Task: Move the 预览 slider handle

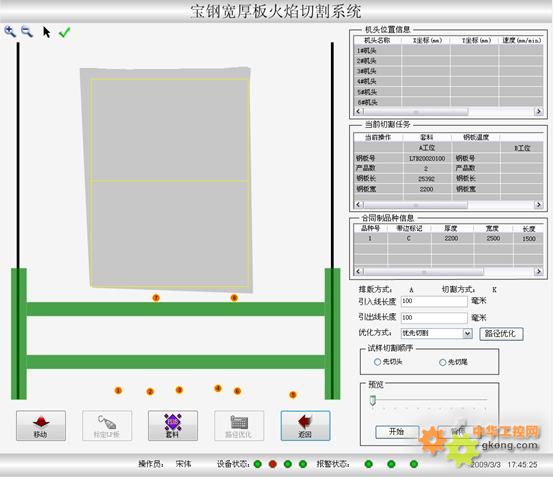Action: (x=373, y=400)
